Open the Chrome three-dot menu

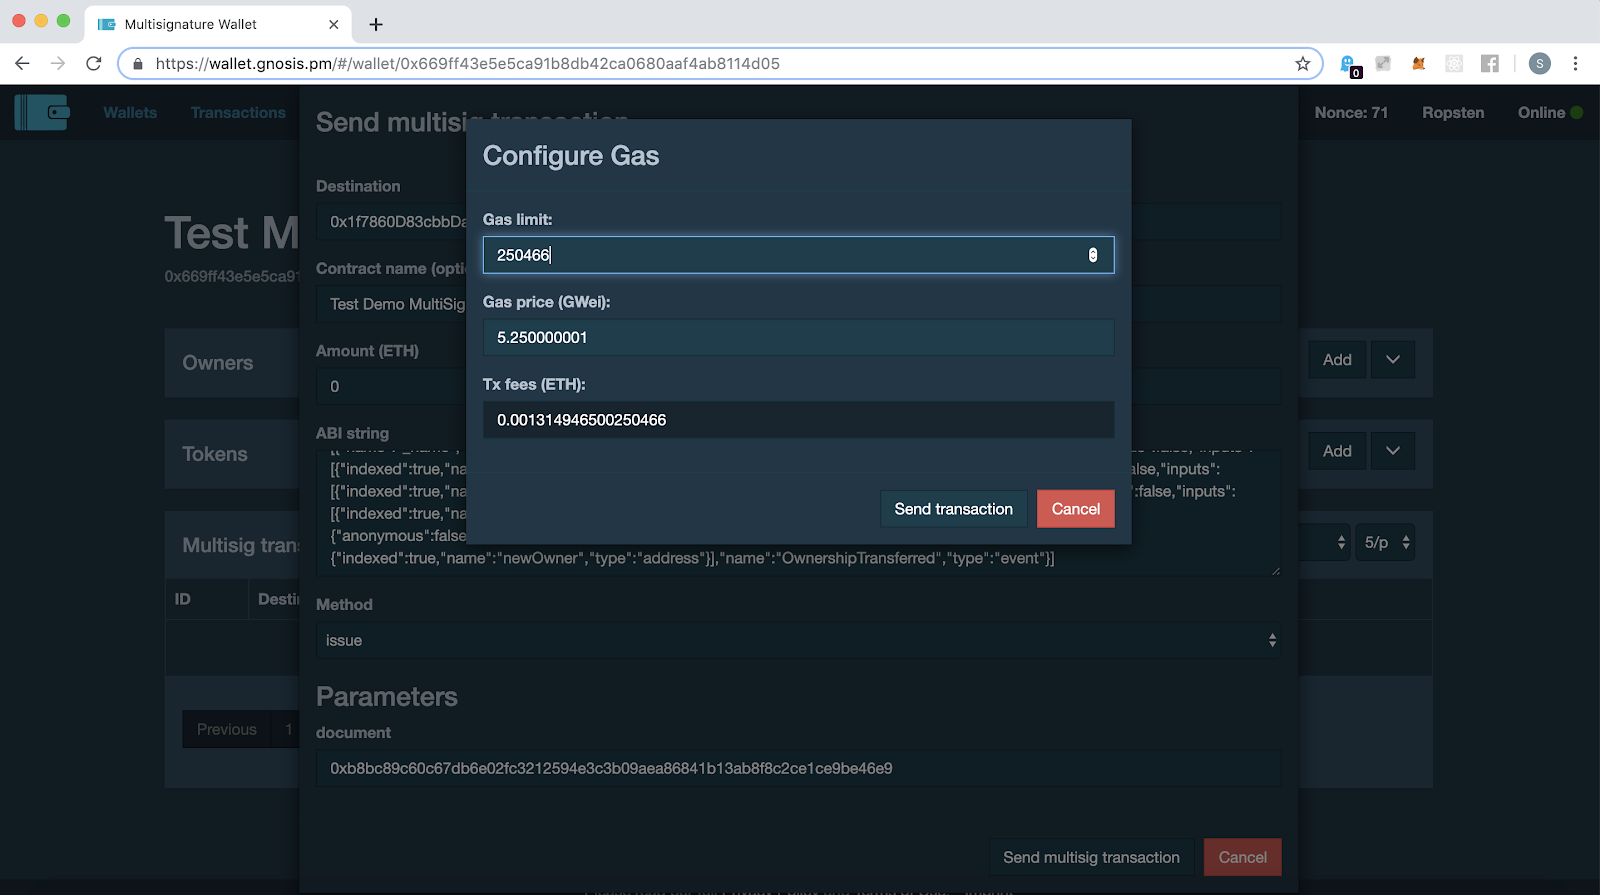(x=1575, y=64)
